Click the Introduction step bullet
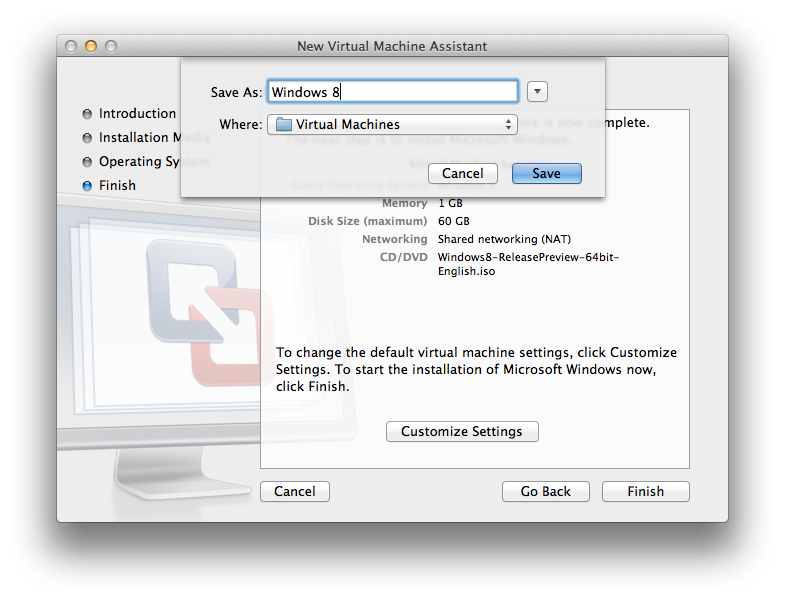Viewport: 785px width, 601px height. 87,114
